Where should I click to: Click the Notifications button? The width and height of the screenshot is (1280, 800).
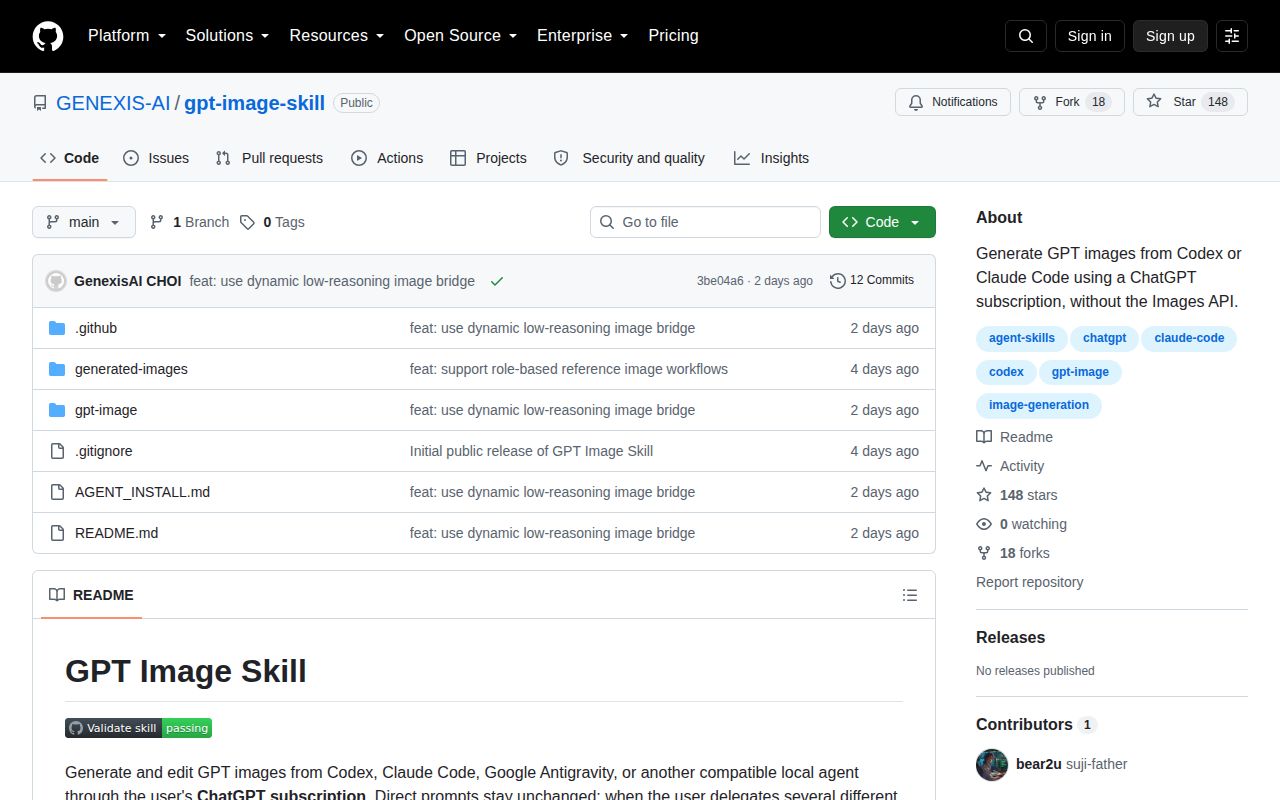pyautogui.click(x=953, y=102)
